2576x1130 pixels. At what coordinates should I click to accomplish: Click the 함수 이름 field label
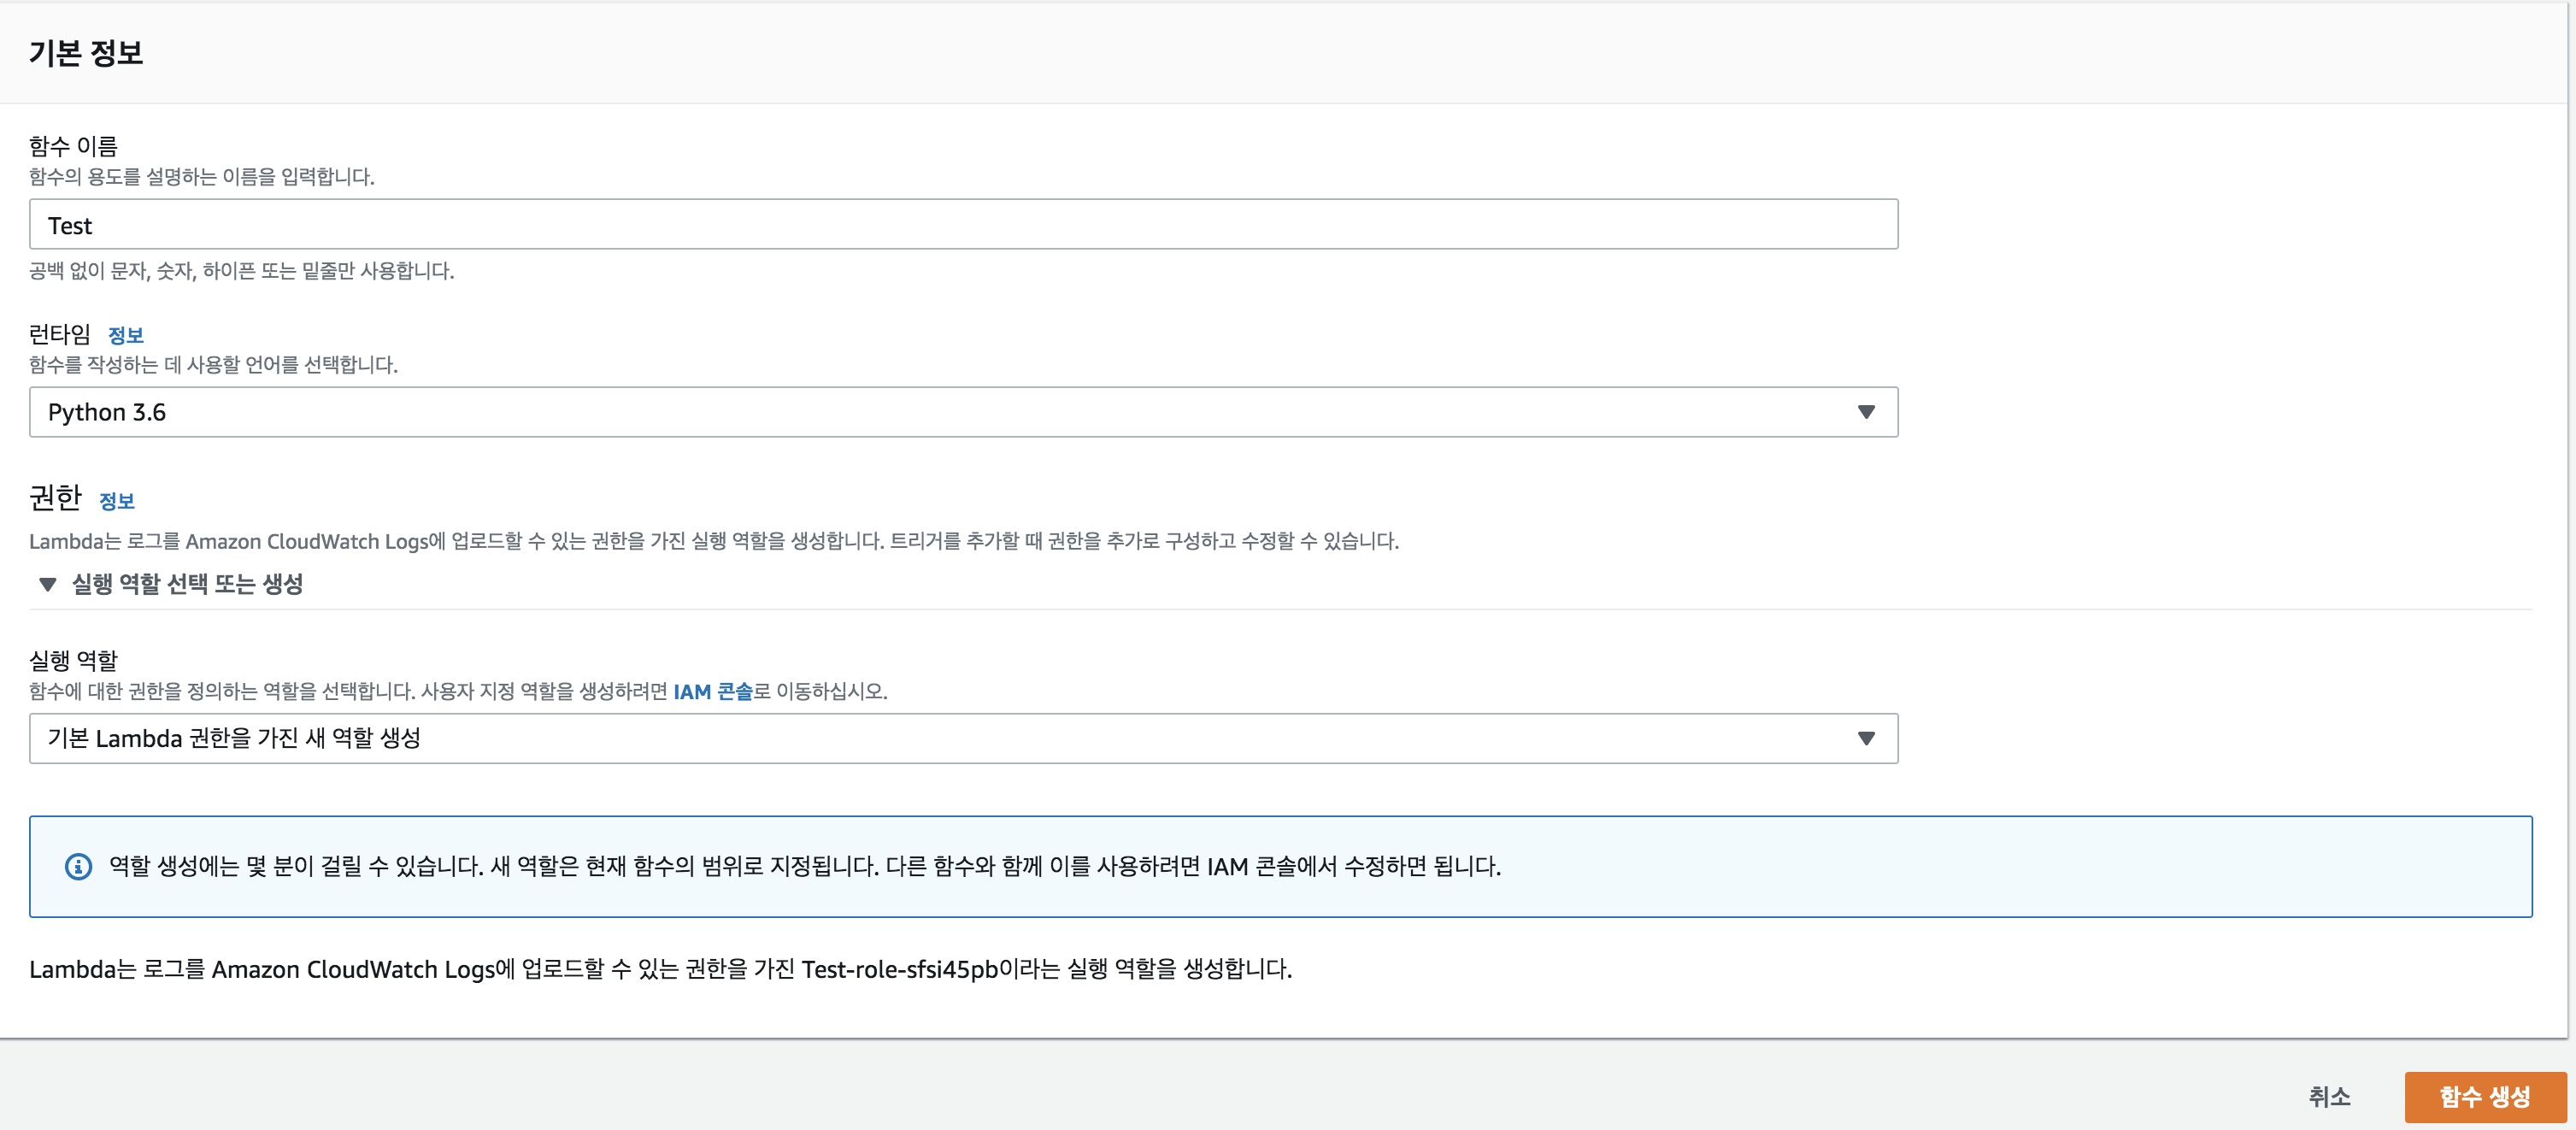(x=73, y=146)
